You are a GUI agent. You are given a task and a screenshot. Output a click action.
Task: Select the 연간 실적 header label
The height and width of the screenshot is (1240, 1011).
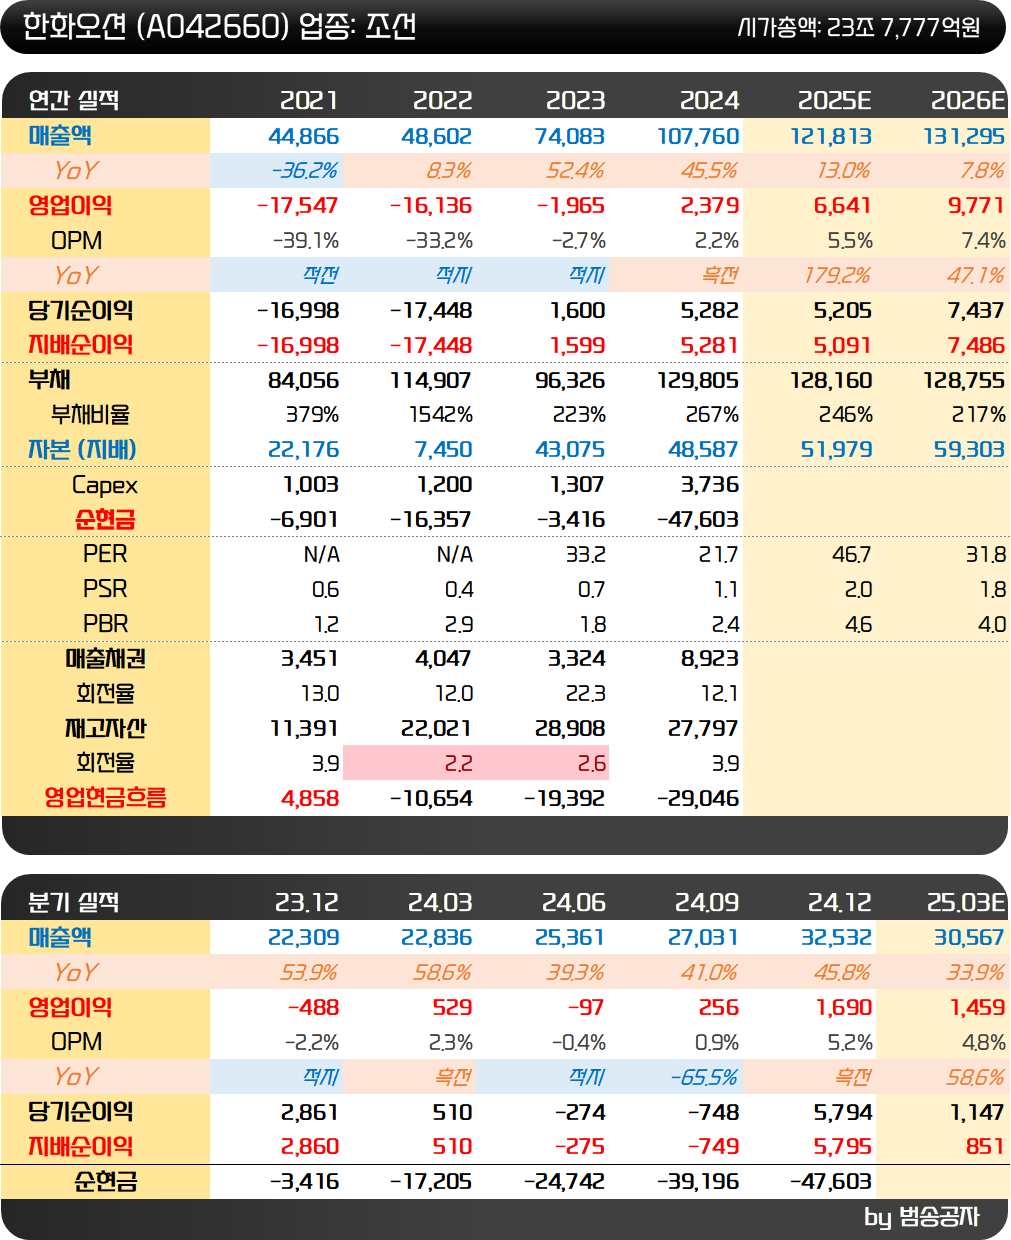click(x=74, y=100)
